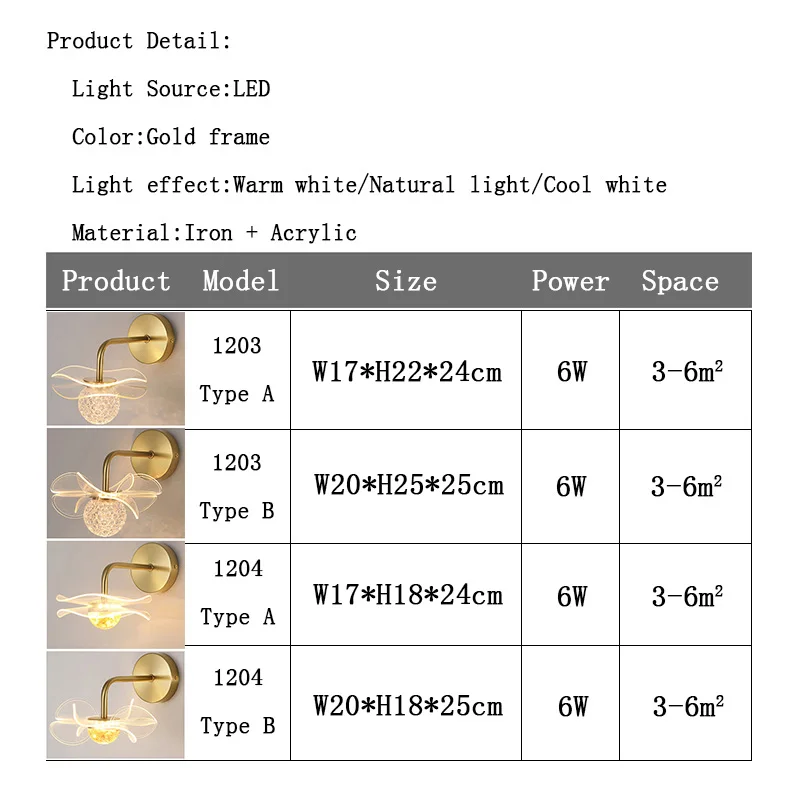Viewport: 800px width, 800px height.
Task: Click the W20*H18*25cm size cell
Action: coord(406,703)
